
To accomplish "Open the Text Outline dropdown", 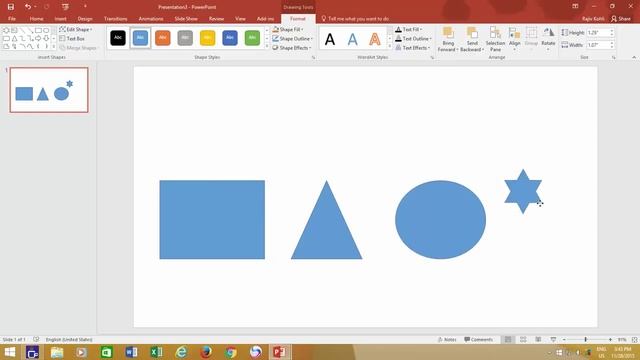I will pos(413,38).
